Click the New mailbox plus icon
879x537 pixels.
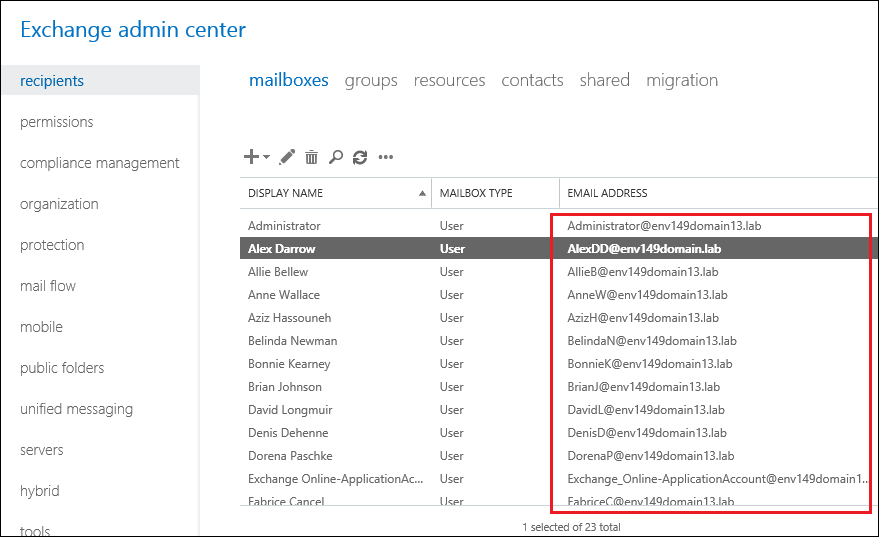(x=251, y=157)
